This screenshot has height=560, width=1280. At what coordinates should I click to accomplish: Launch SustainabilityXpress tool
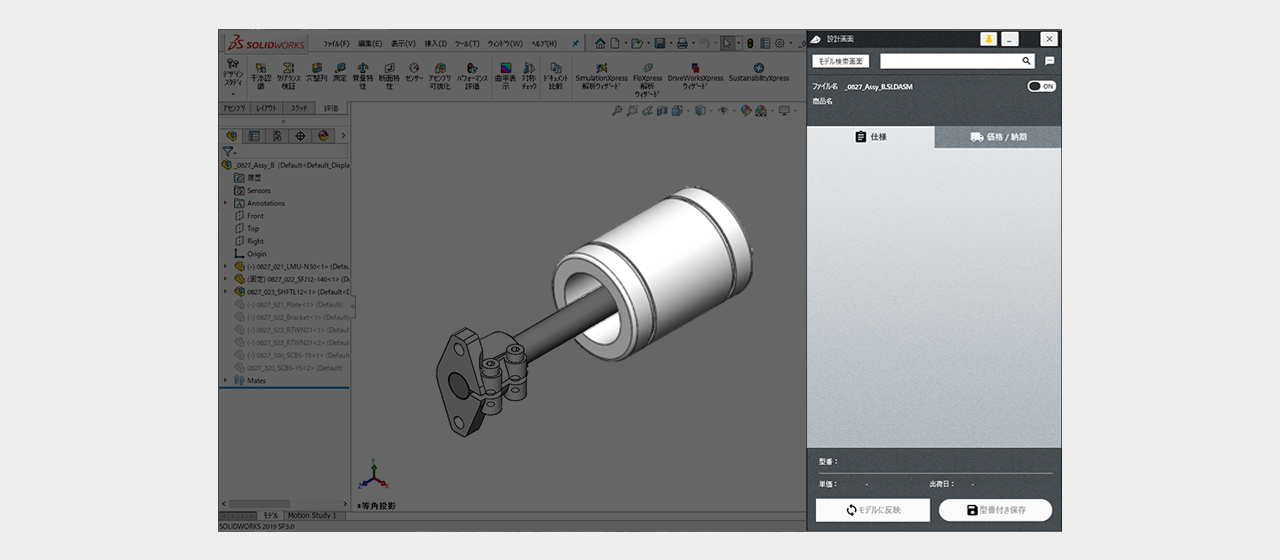758,72
